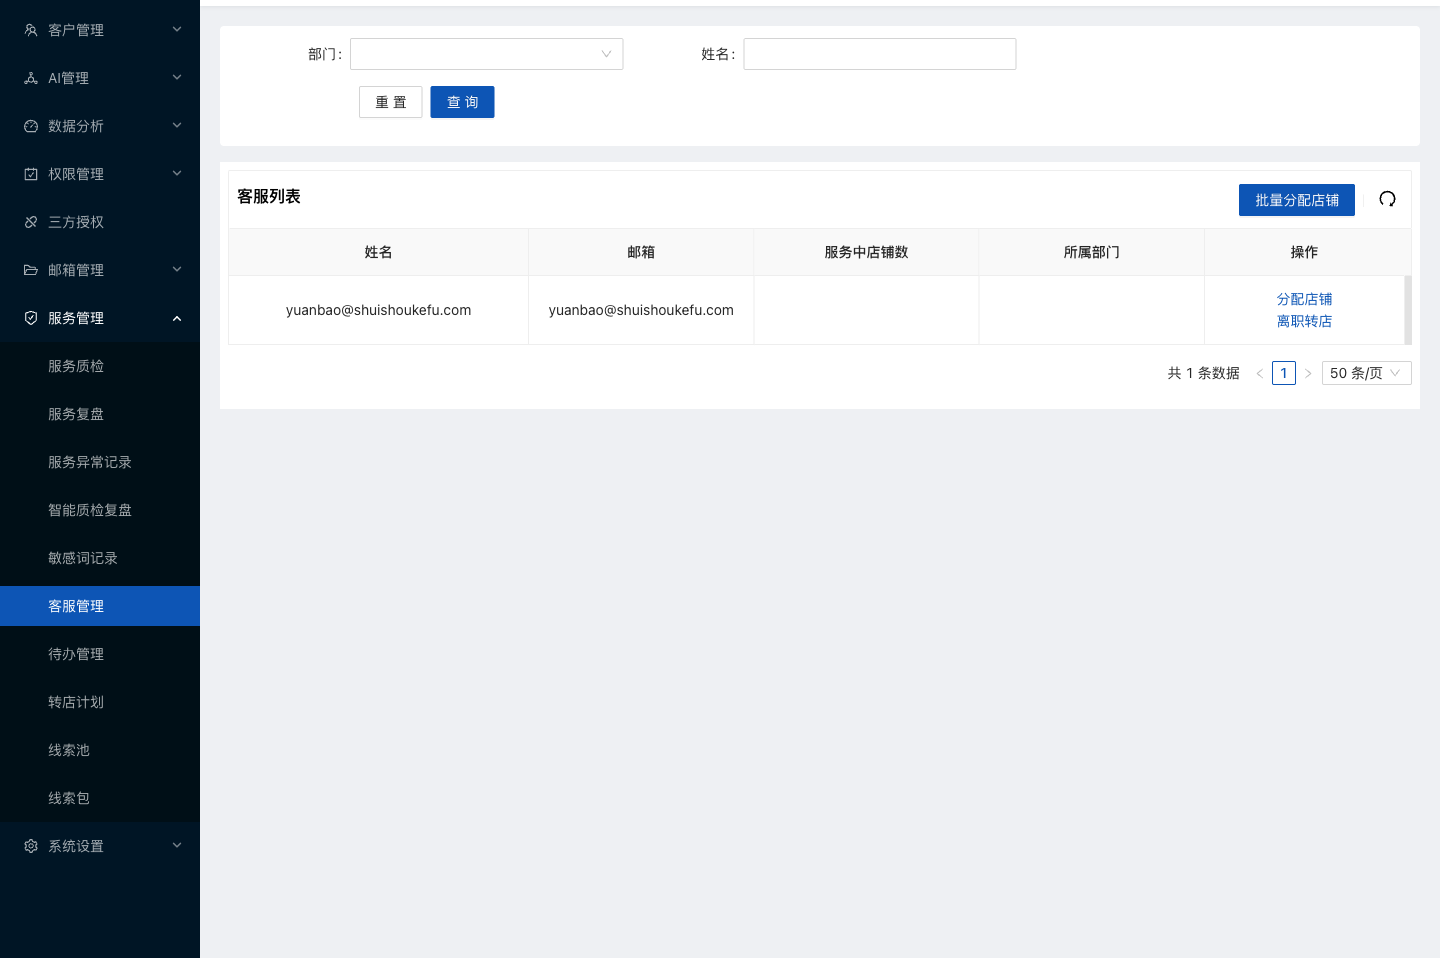This screenshot has width=1440, height=958.
Task: Click the 邮箱 cell showing yuanbao@shuishoukefu.com
Action: click(x=641, y=310)
